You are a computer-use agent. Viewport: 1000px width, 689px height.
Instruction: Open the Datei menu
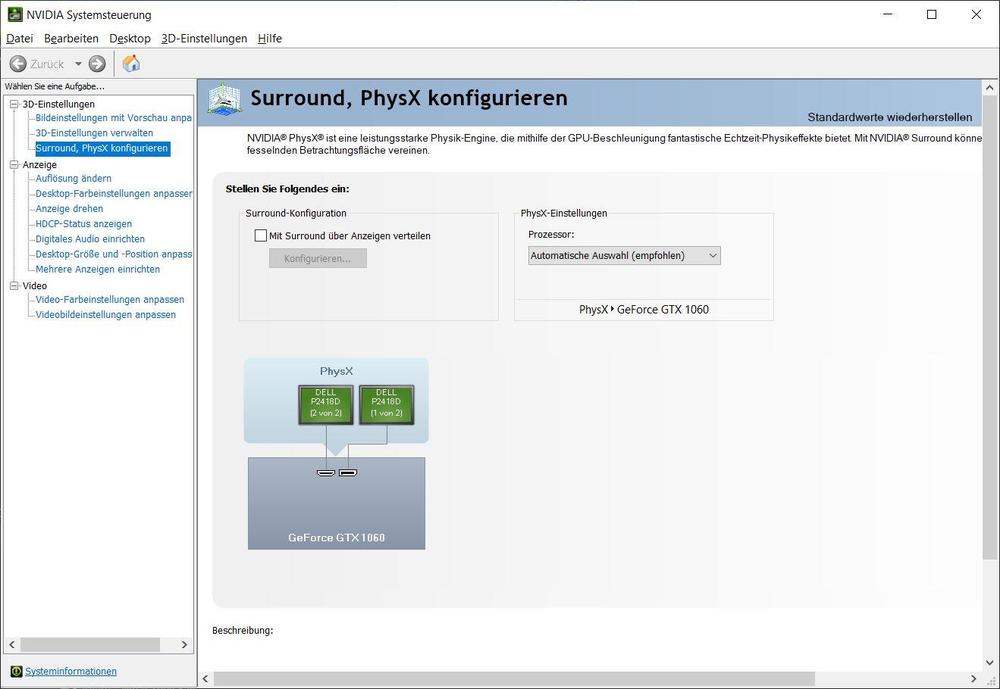(x=20, y=38)
